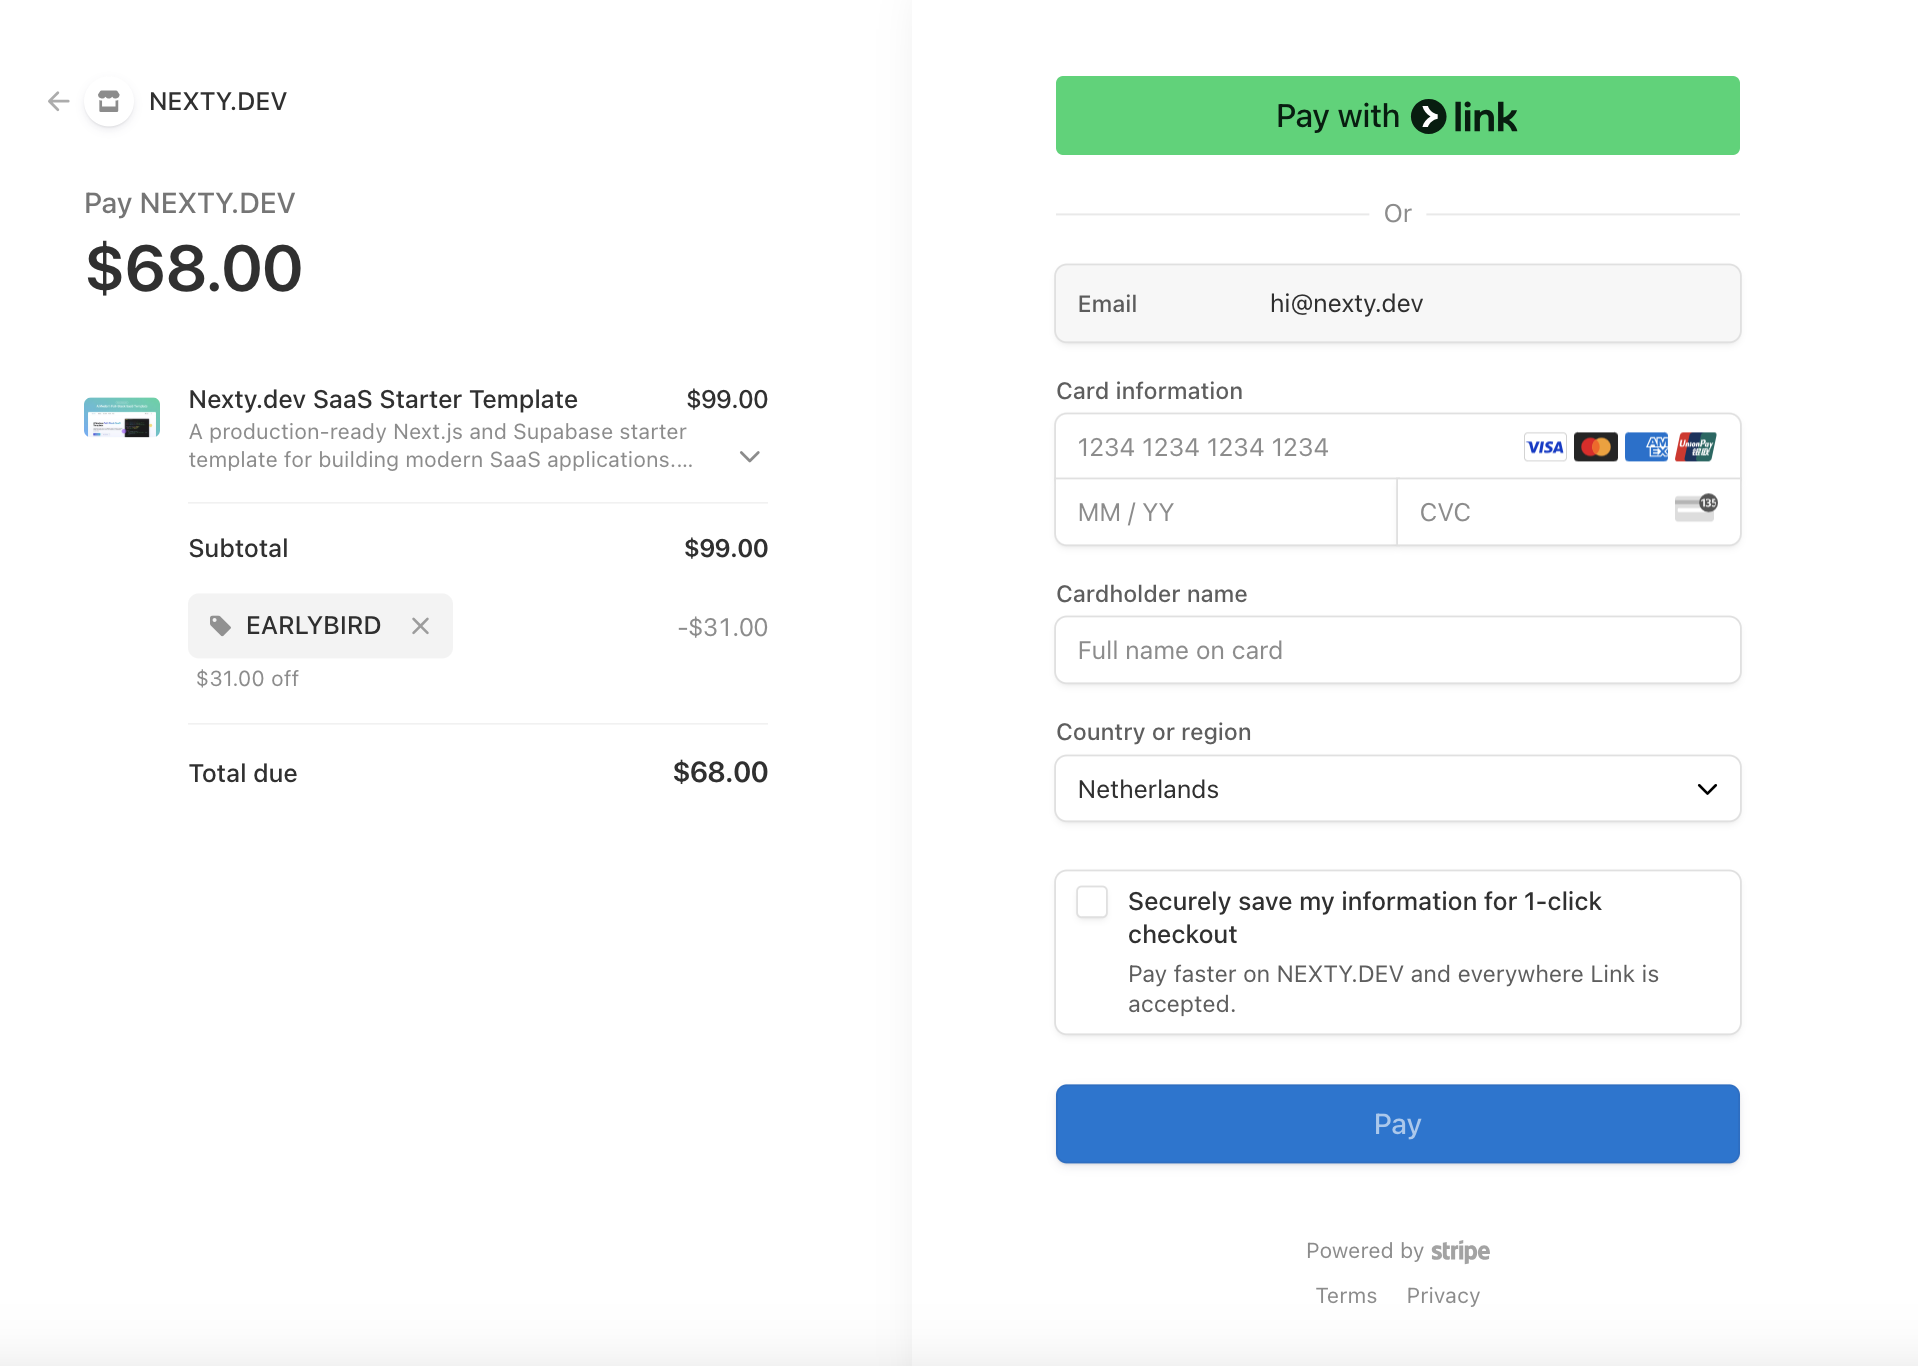Click the Subtotal $99.00 value
Image resolution: width=1918 pixels, height=1366 pixels.
(726, 548)
